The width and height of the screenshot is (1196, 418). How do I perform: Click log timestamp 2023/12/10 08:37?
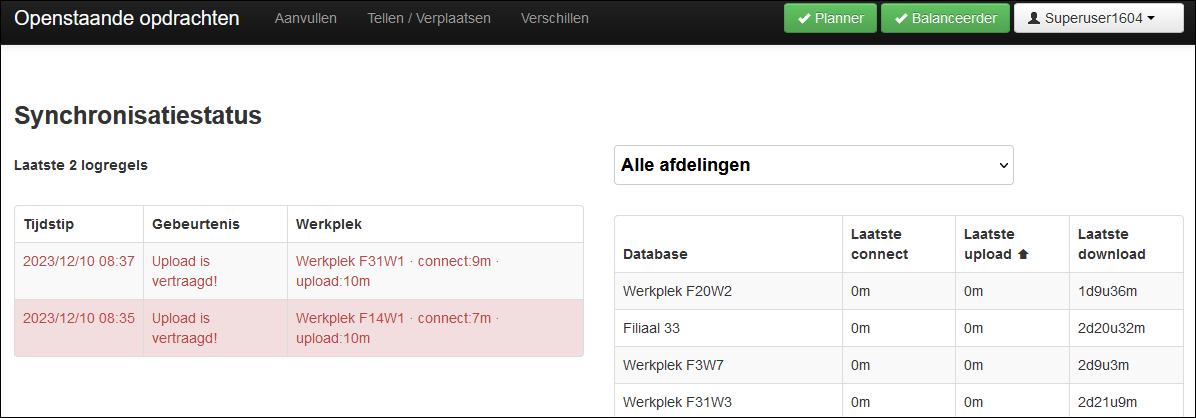[79, 261]
